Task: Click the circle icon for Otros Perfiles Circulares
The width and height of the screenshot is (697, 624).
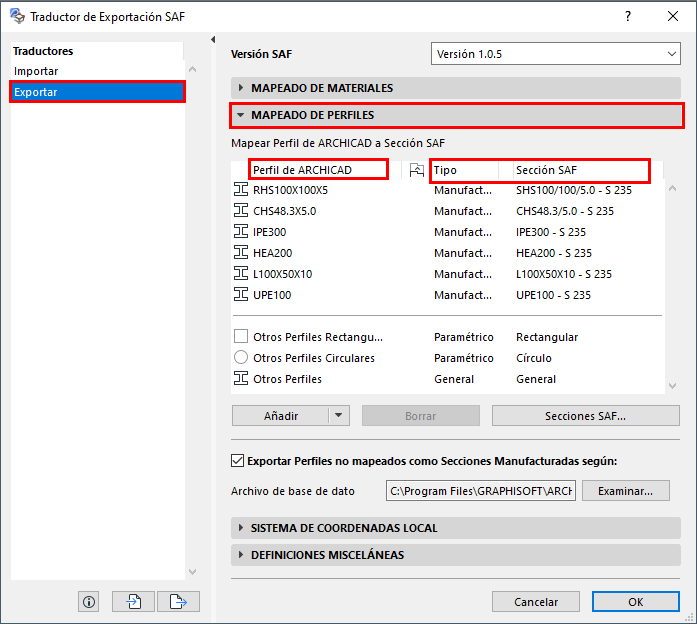Action: pos(241,357)
